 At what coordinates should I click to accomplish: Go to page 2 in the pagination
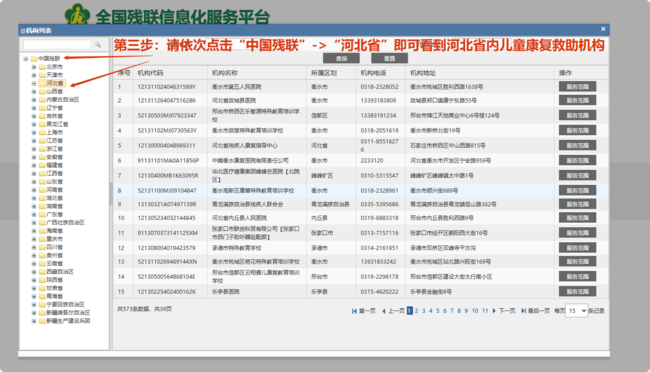point(417,311)
